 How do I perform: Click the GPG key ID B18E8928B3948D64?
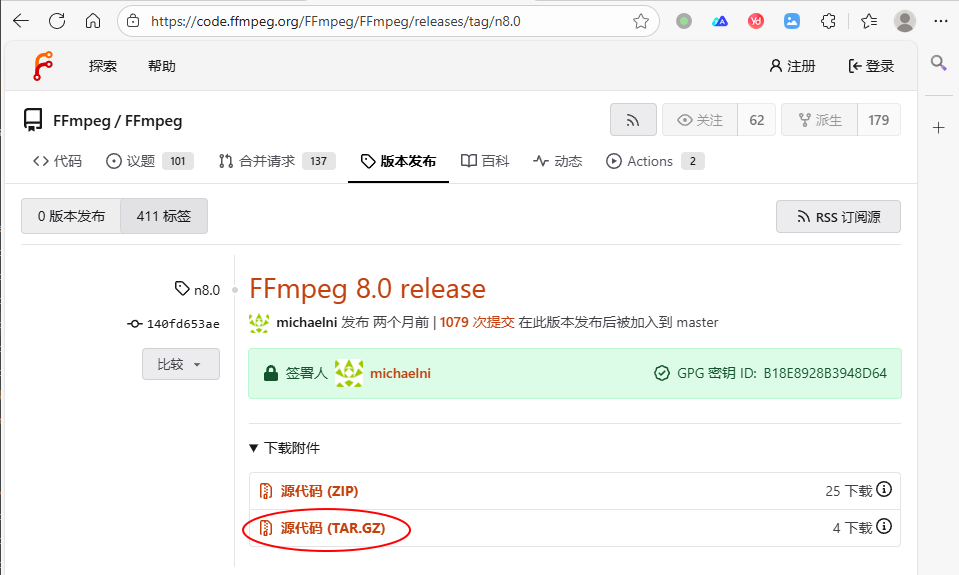(825, 373)
